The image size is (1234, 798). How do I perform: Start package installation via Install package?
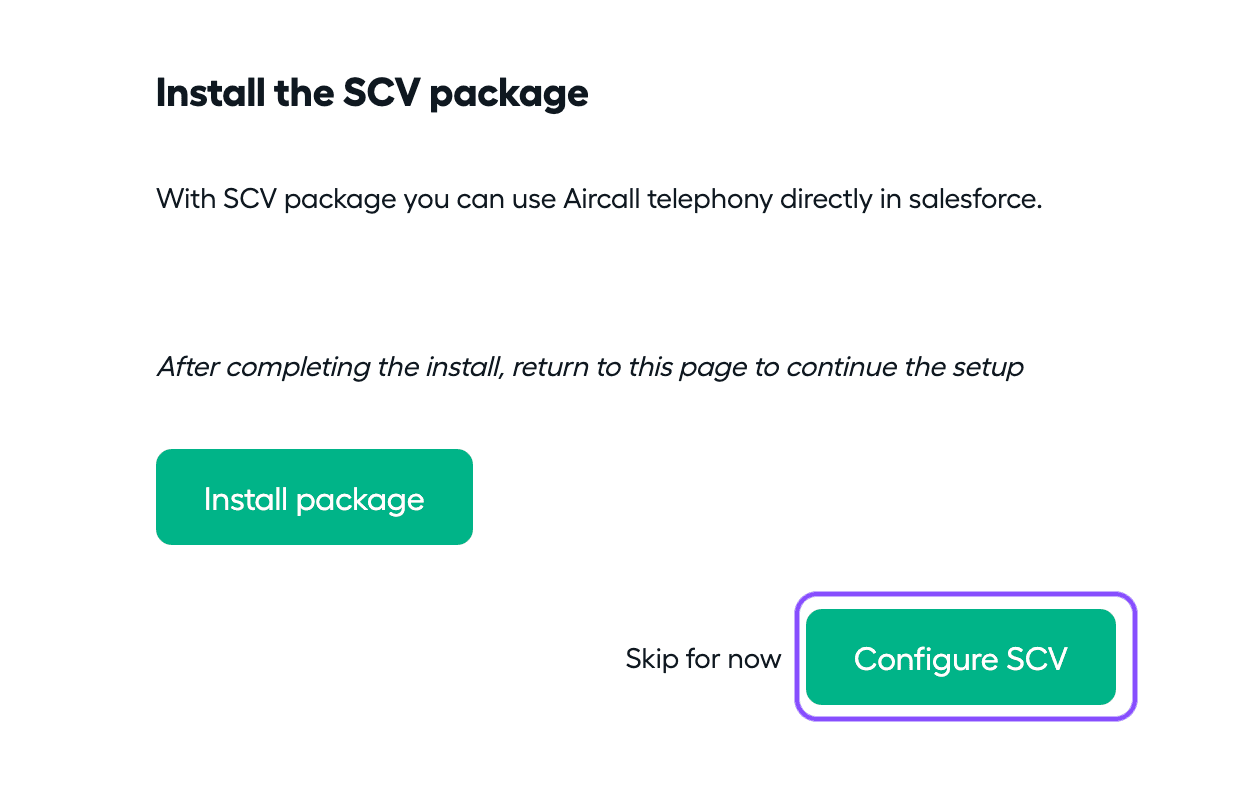click(314, 496)
